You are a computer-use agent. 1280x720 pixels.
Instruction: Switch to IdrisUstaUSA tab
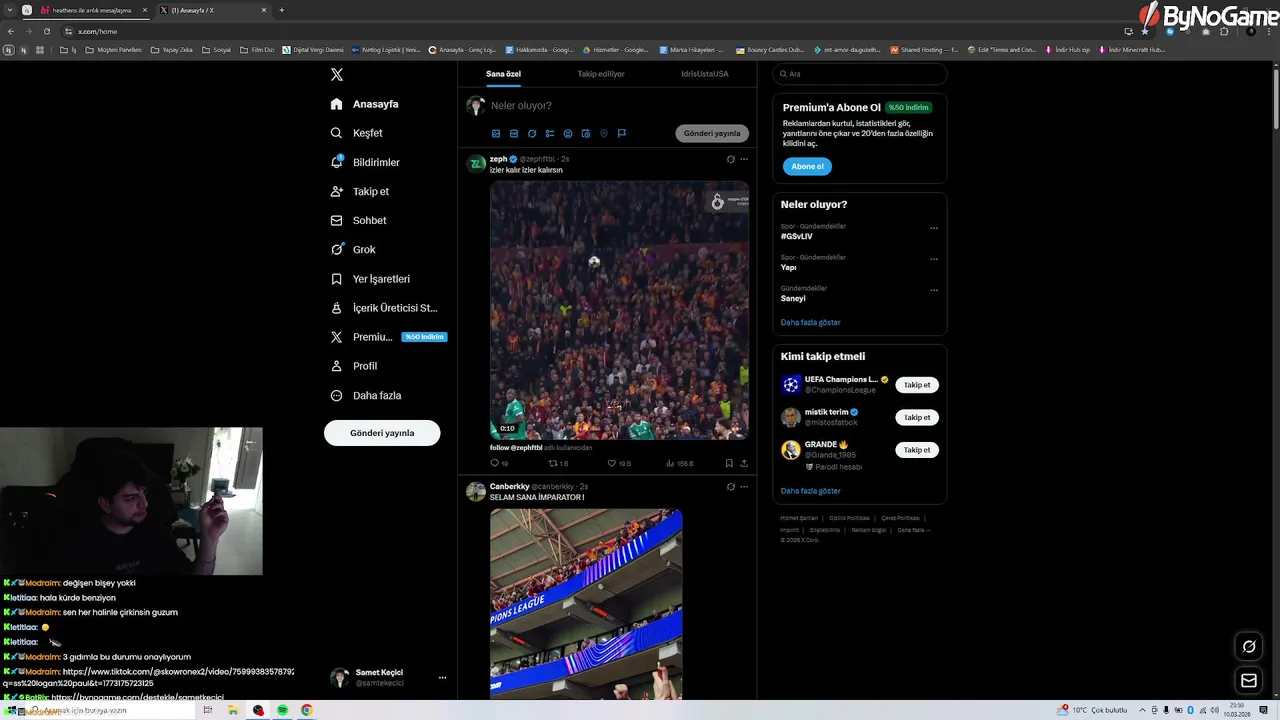coord(705,74)
